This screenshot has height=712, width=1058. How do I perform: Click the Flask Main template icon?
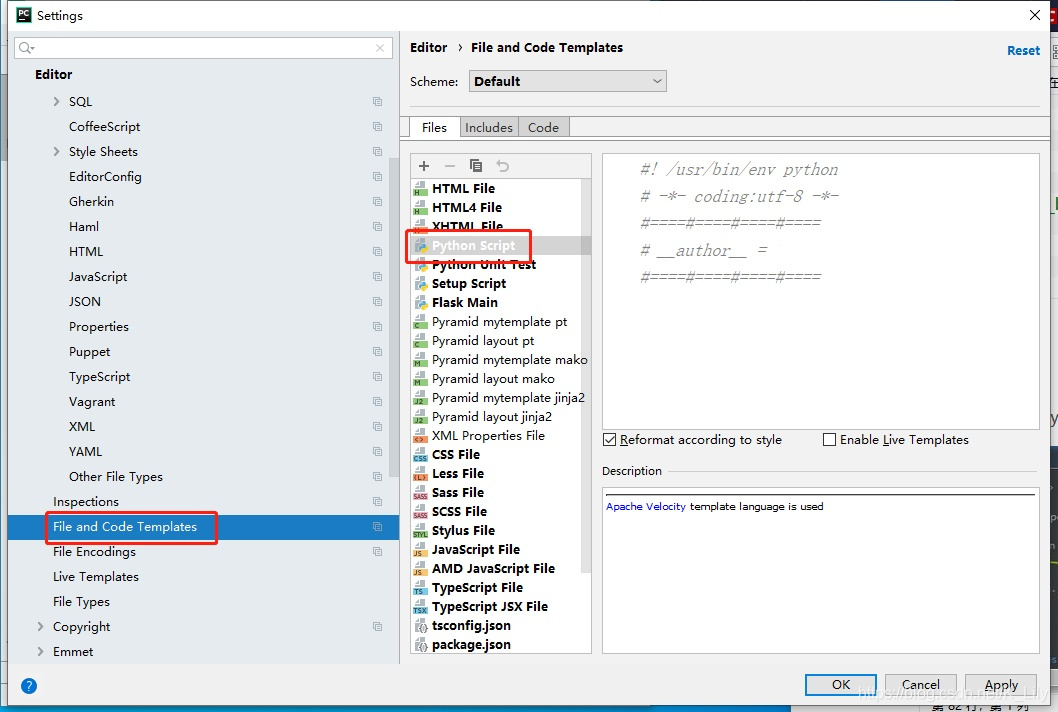click(x=420, y=303)
